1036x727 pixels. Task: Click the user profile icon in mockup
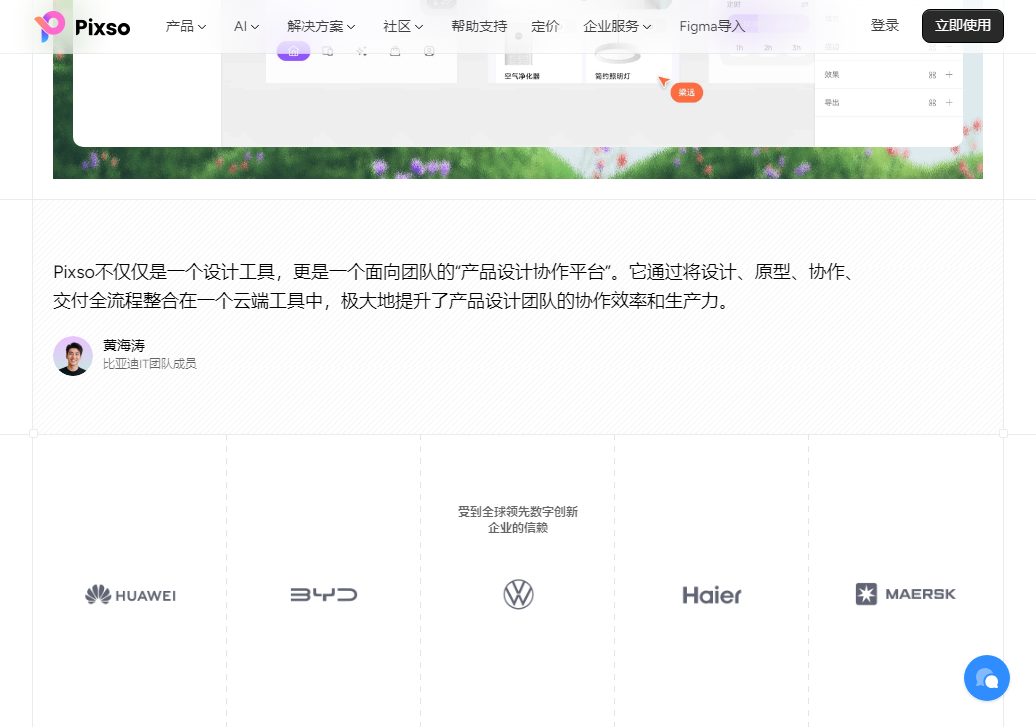coord(429,52)
